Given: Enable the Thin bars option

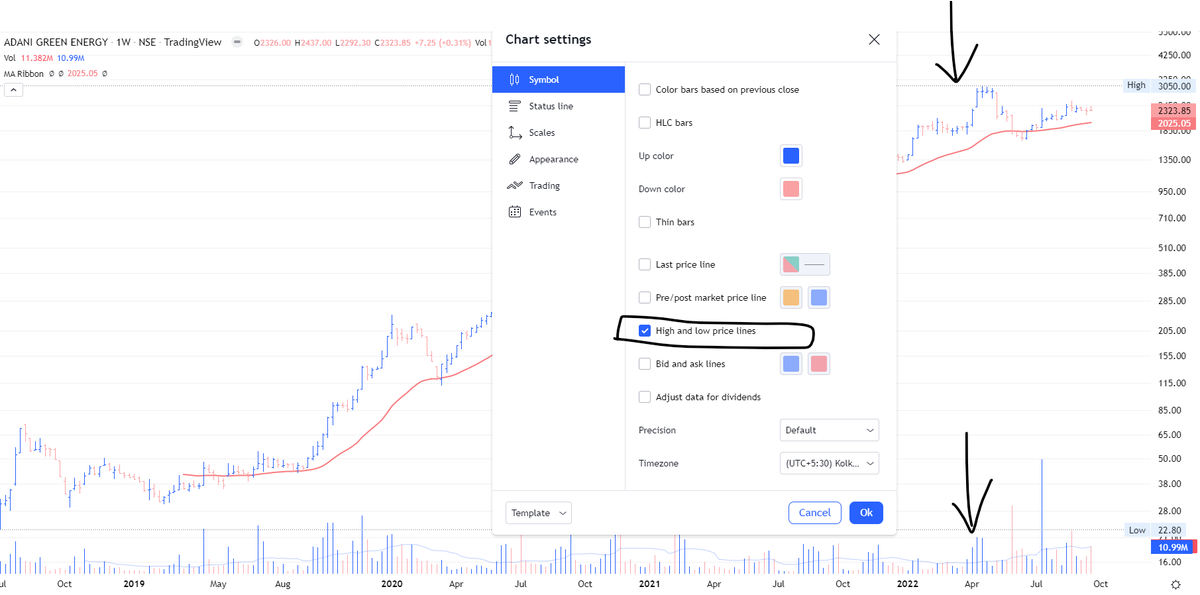Looking at the screenshot, I should click(645, 222).
